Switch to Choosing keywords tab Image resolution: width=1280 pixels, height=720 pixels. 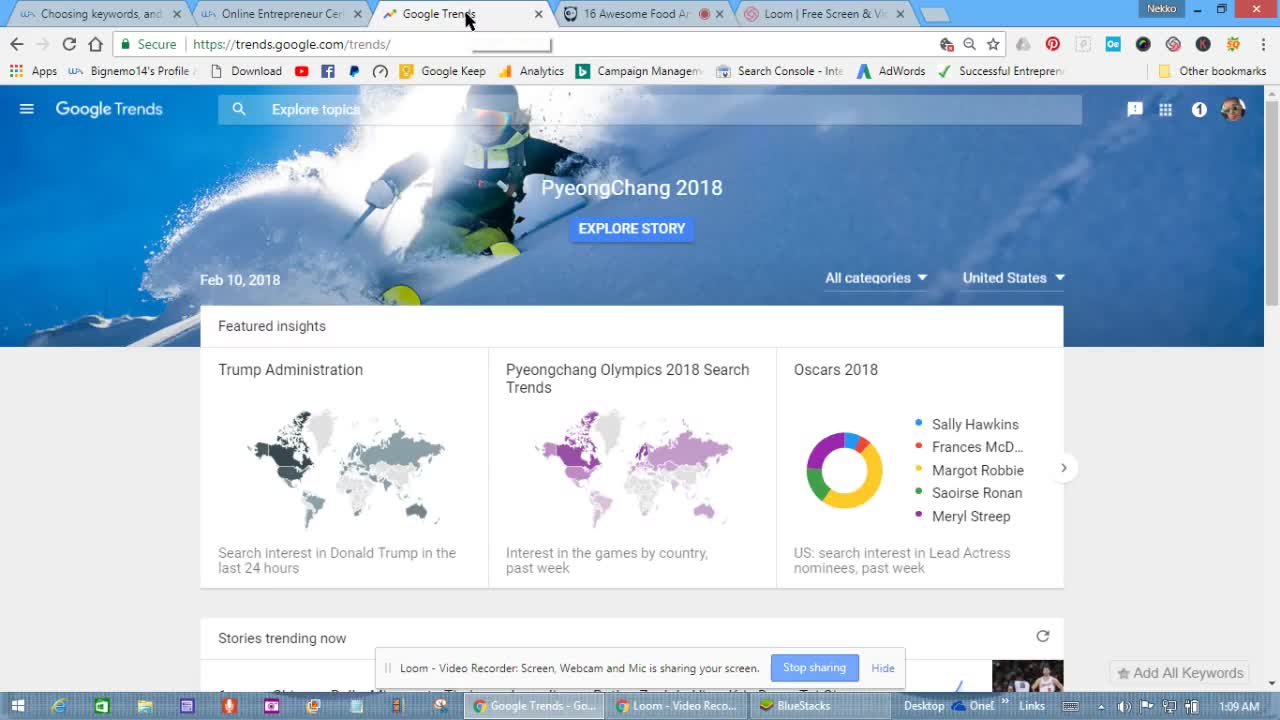tap(98, 14)
